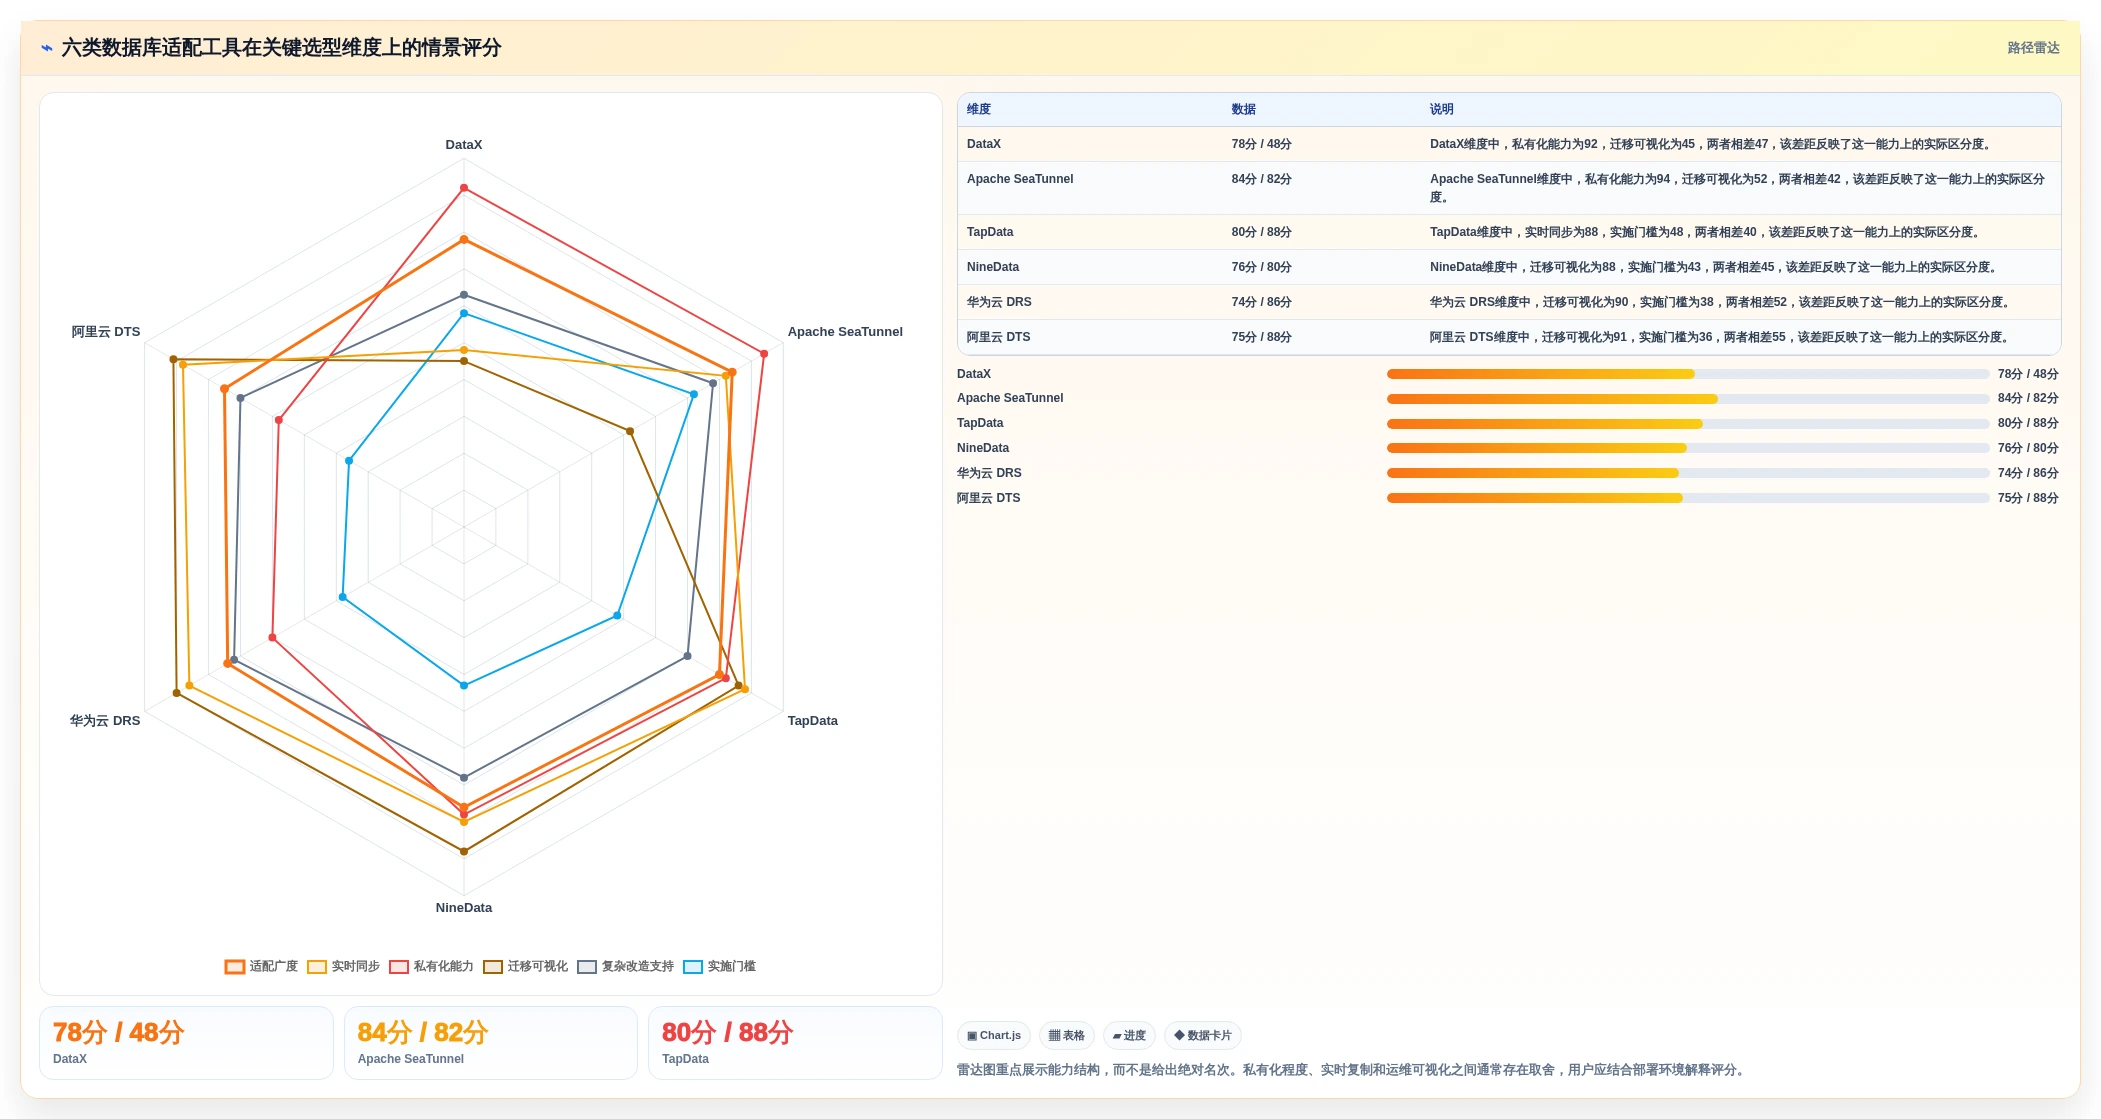
Task: Click the 78分 / 48分 table cell
Action: [1261, 144]
